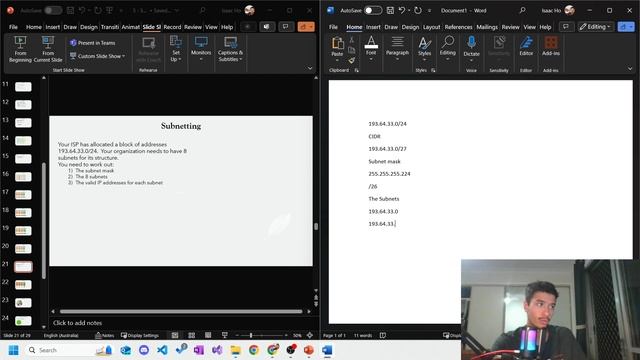The image size is (640, 360).
Task: Select Format Painter in Word clipboard
Action: (x=351, y=60)
